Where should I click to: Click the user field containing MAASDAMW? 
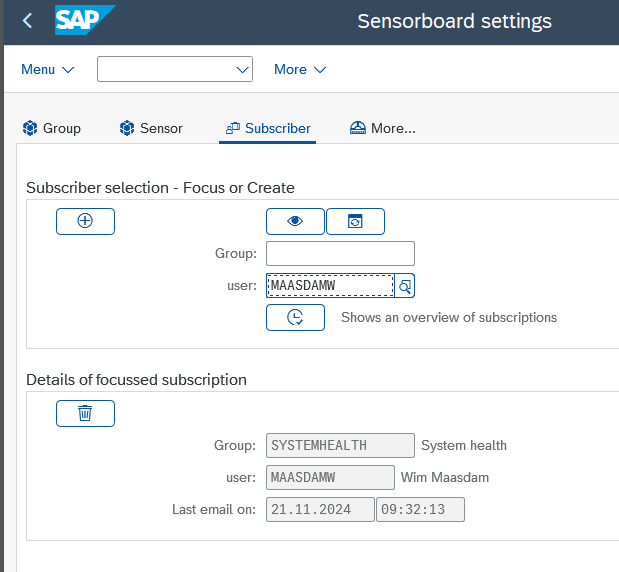pos(330,286)
